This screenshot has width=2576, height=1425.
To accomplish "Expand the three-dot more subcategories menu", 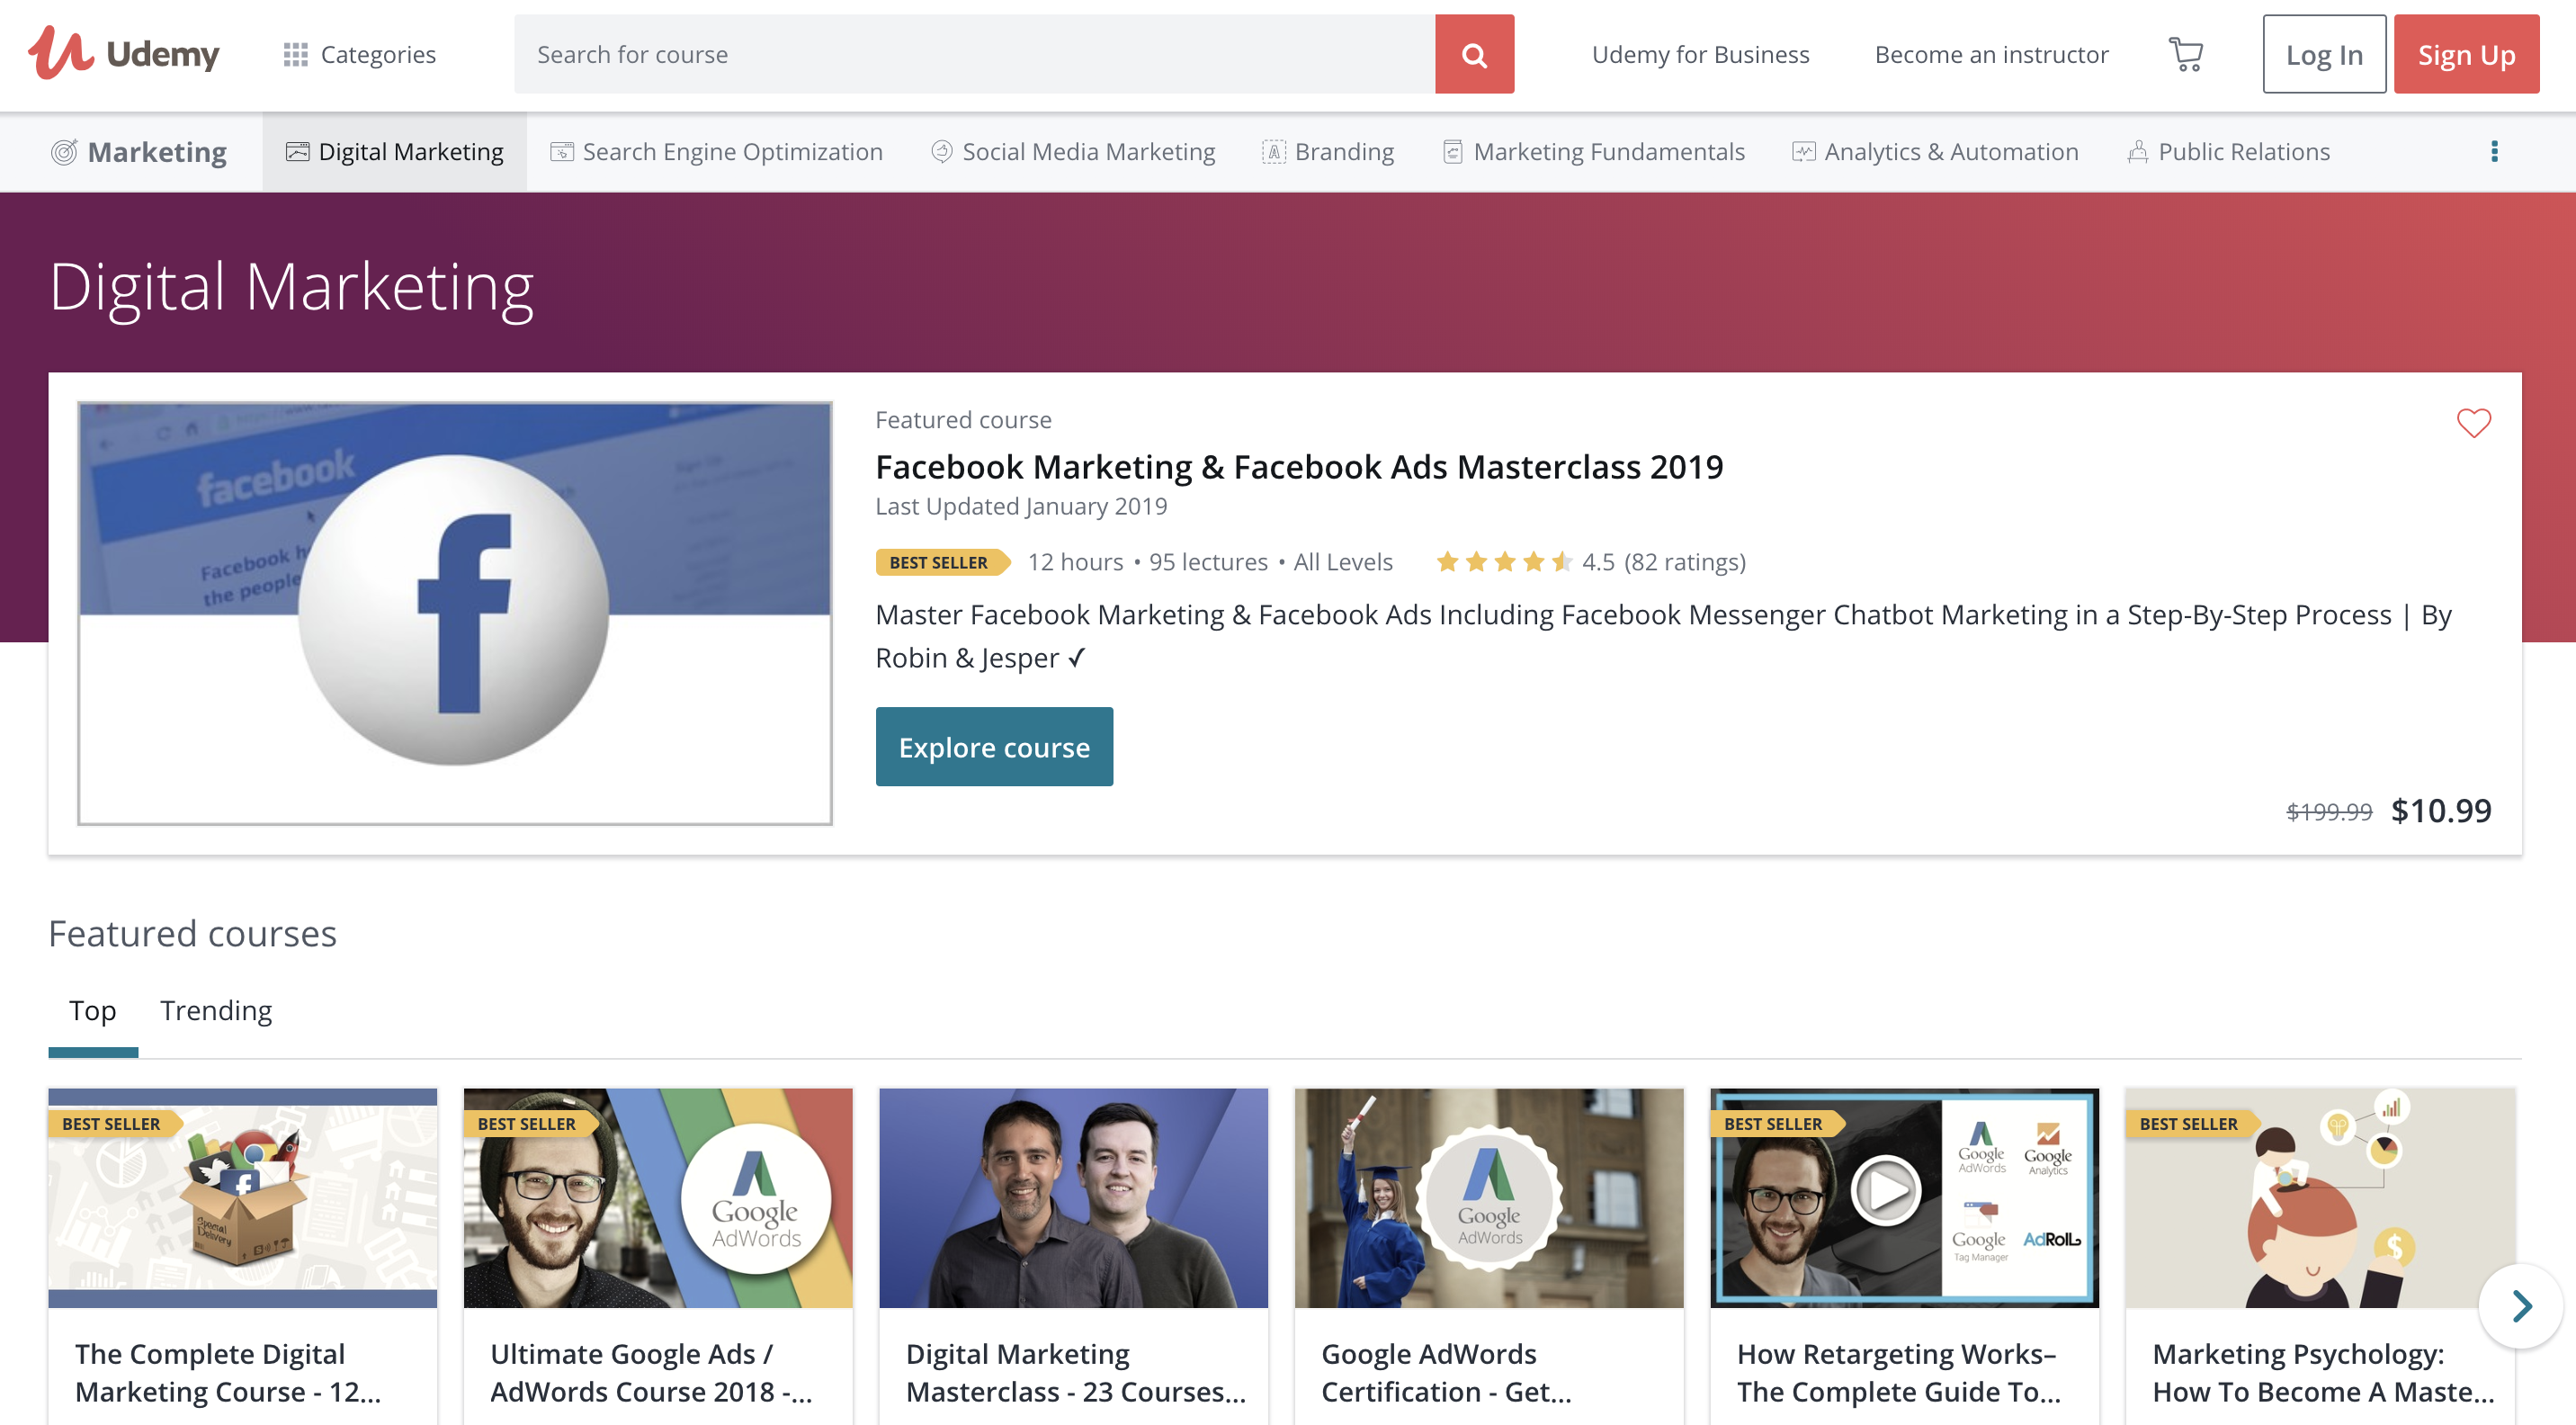I will [x=2494, y=151].
